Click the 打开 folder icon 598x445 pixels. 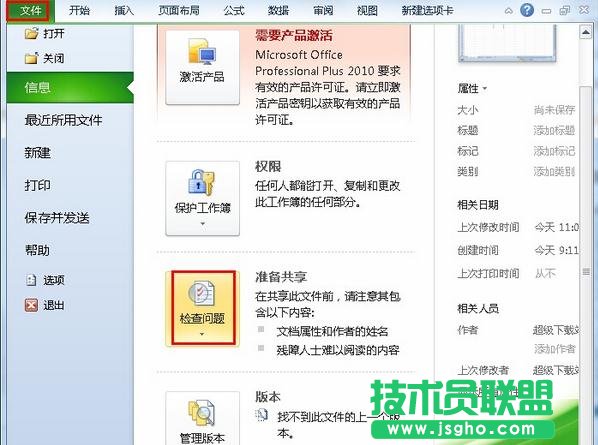(32, 34)
